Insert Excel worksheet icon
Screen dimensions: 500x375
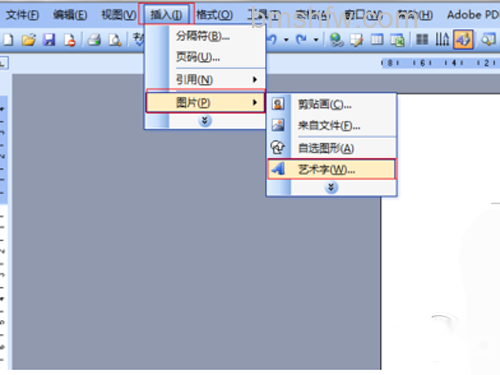[397, 40]
